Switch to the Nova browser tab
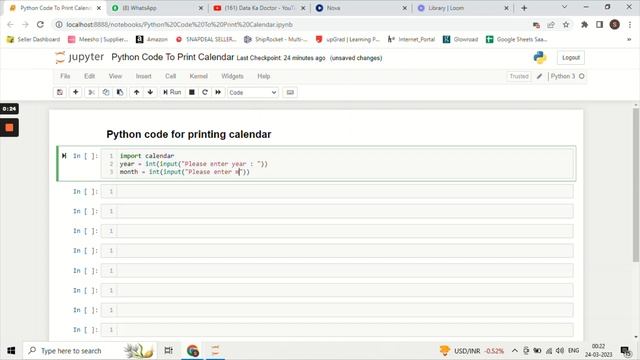 [361, 8]
